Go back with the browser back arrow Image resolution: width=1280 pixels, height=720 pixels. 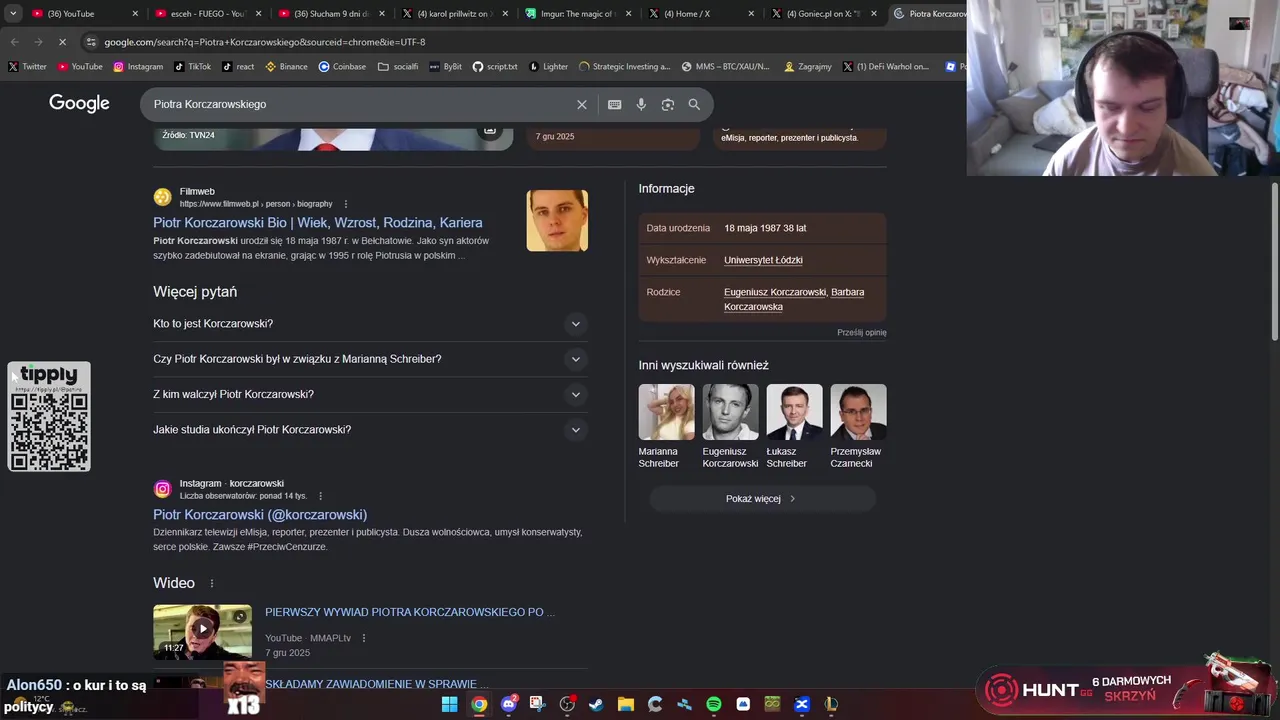(14, 42)
